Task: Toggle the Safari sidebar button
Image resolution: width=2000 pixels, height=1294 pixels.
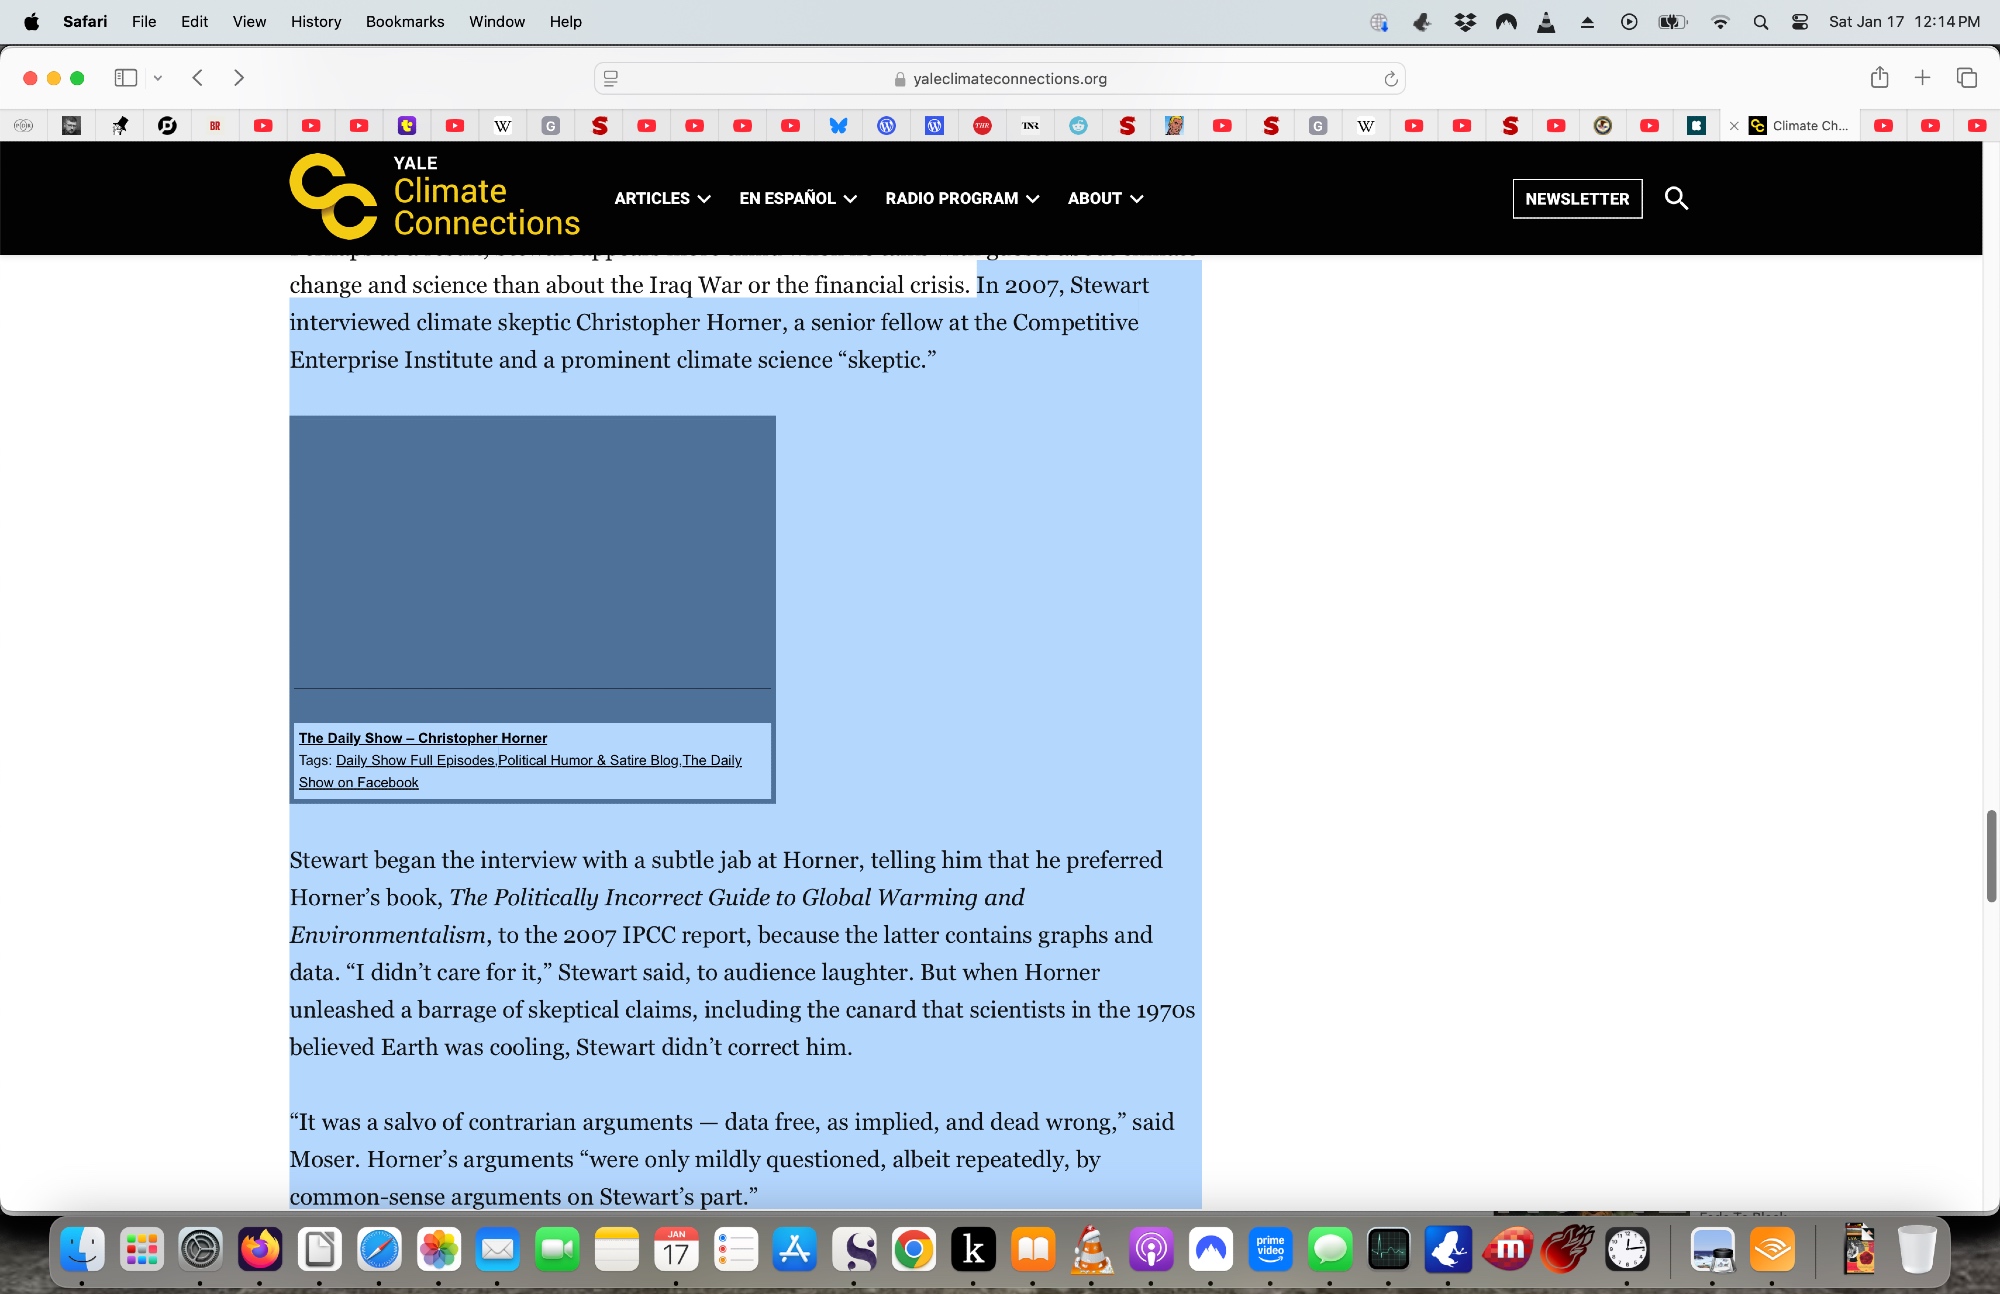Action: 126,78
